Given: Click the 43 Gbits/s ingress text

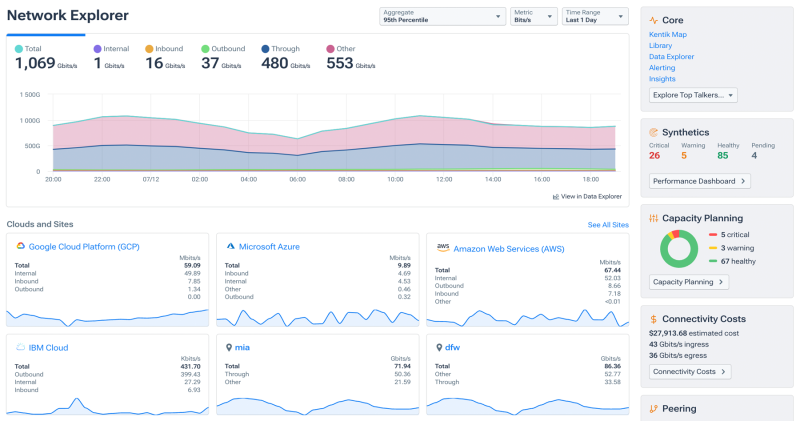Looking at the screenshot, I should (x=679, y=344).
